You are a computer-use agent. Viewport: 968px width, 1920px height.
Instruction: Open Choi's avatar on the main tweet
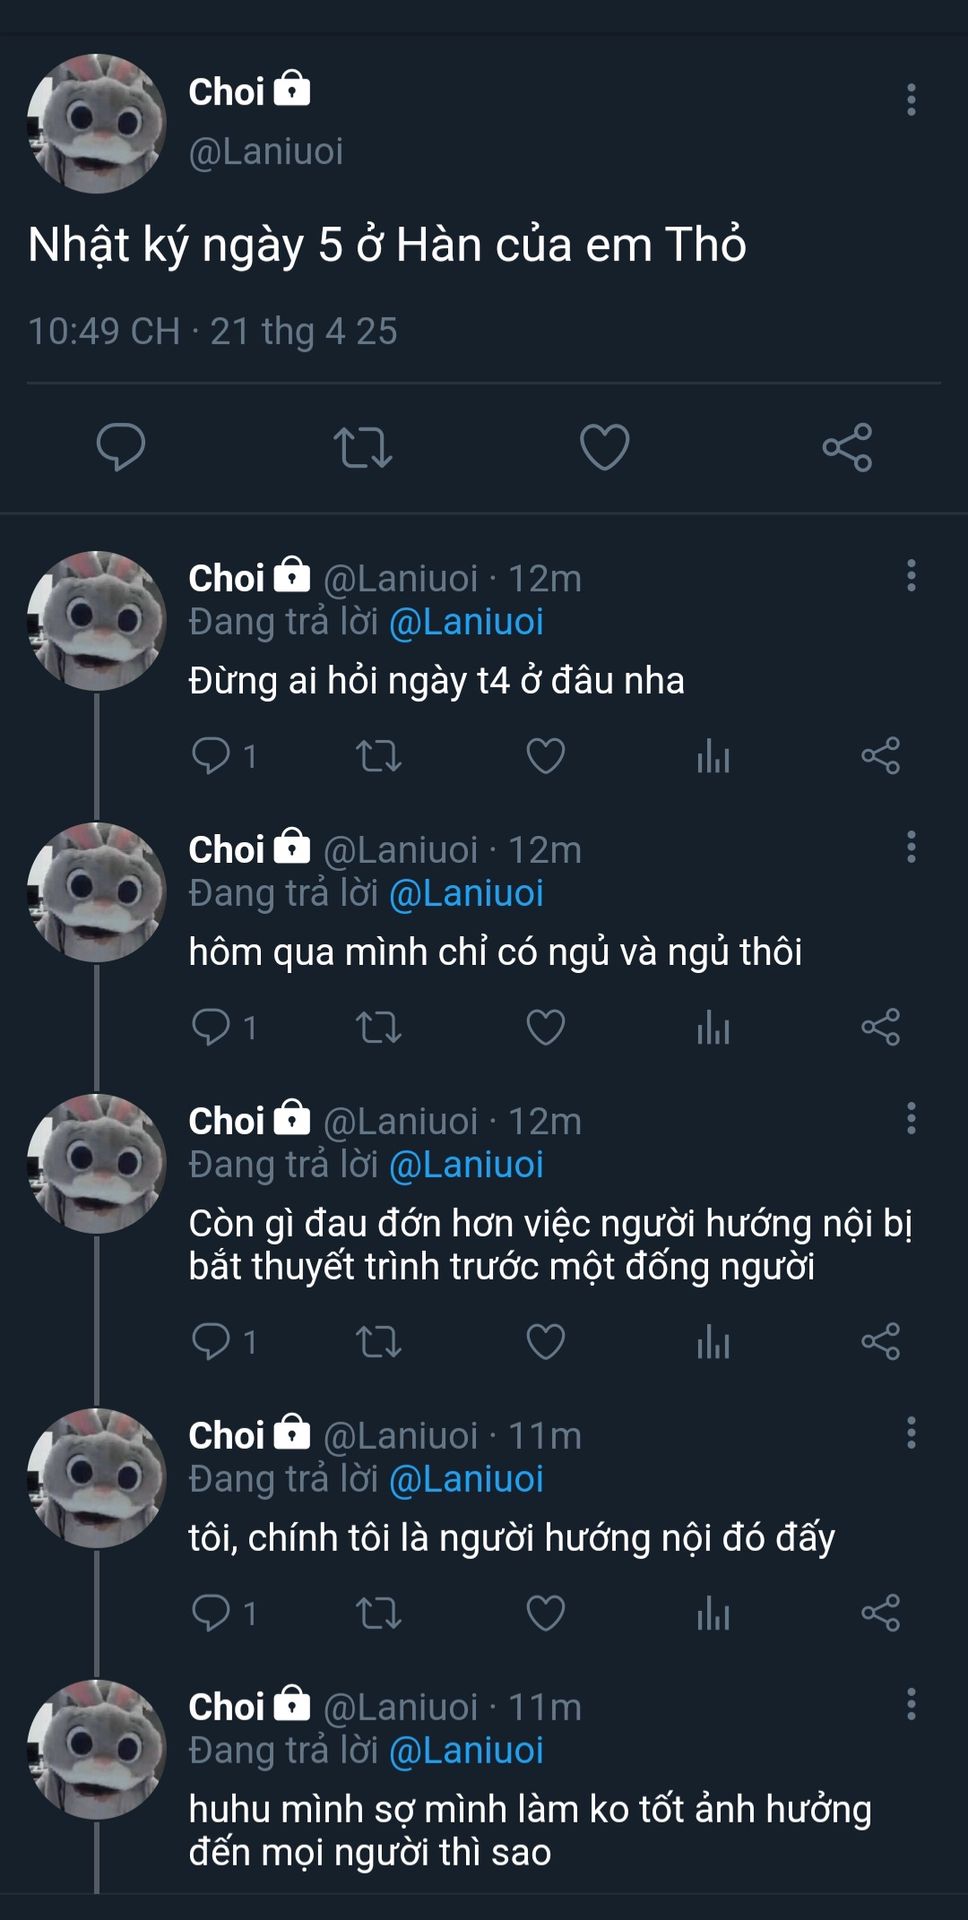tap(97, 123)
